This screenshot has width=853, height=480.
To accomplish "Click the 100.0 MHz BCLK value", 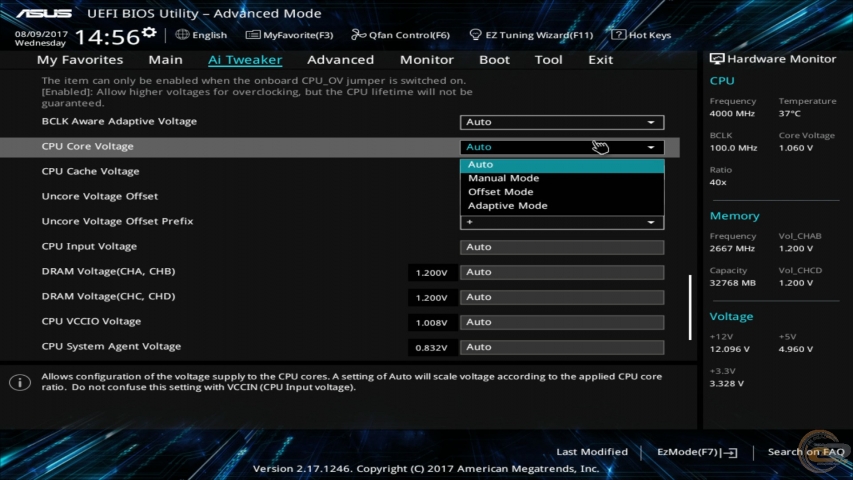I will (x=733, y=148).
